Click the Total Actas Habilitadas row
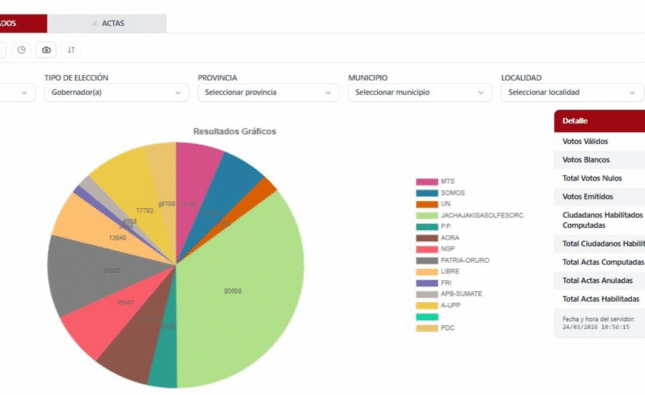Image resolution: width=645 pixels, height=395 pixels. (x=599, y=299)
